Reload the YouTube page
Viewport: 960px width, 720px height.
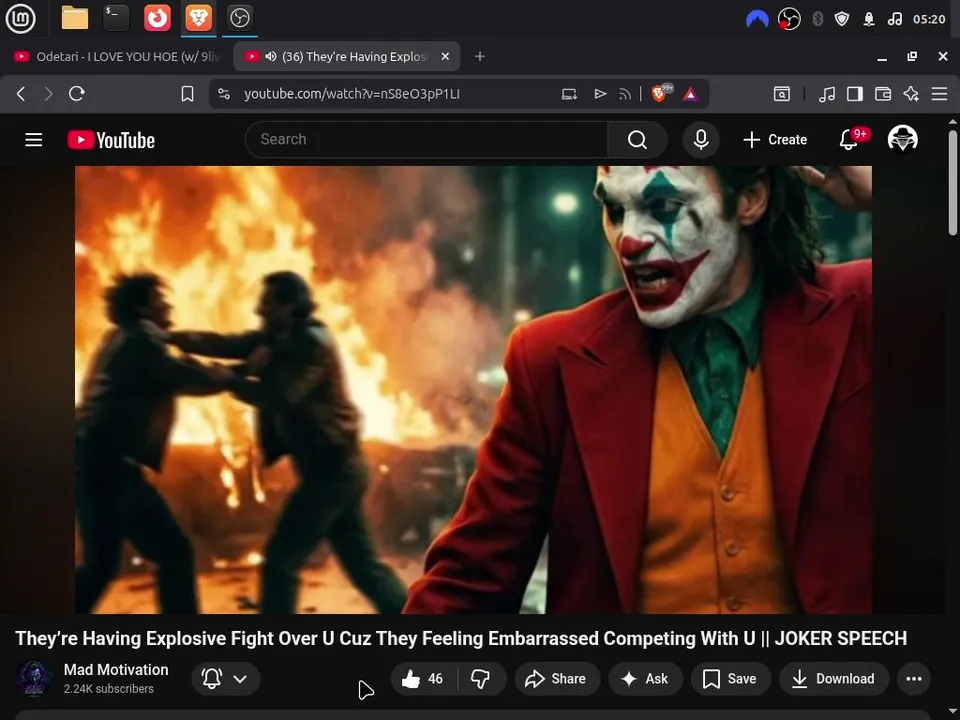(77, 94)
